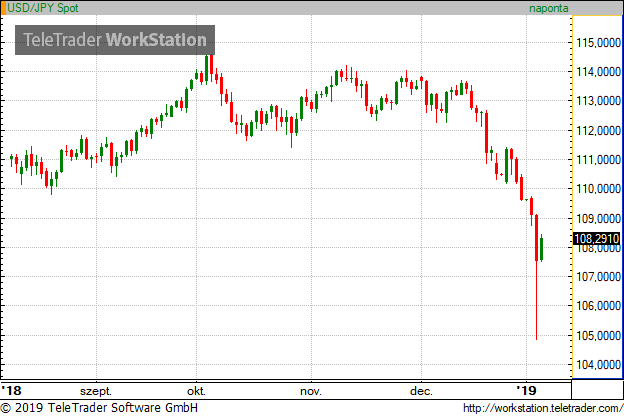The height and width of the screenshot is (417, 624).
Task: Click the USD/JPY Spot chart title
Action: click(x=43, y=8)
